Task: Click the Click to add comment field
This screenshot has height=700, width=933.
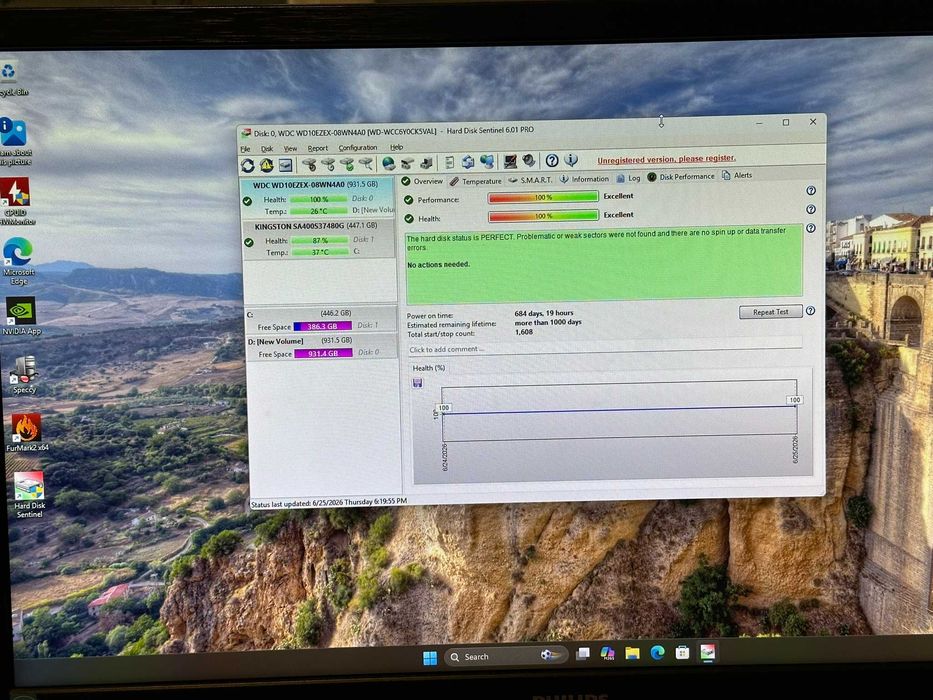Action: pos(605,349)
